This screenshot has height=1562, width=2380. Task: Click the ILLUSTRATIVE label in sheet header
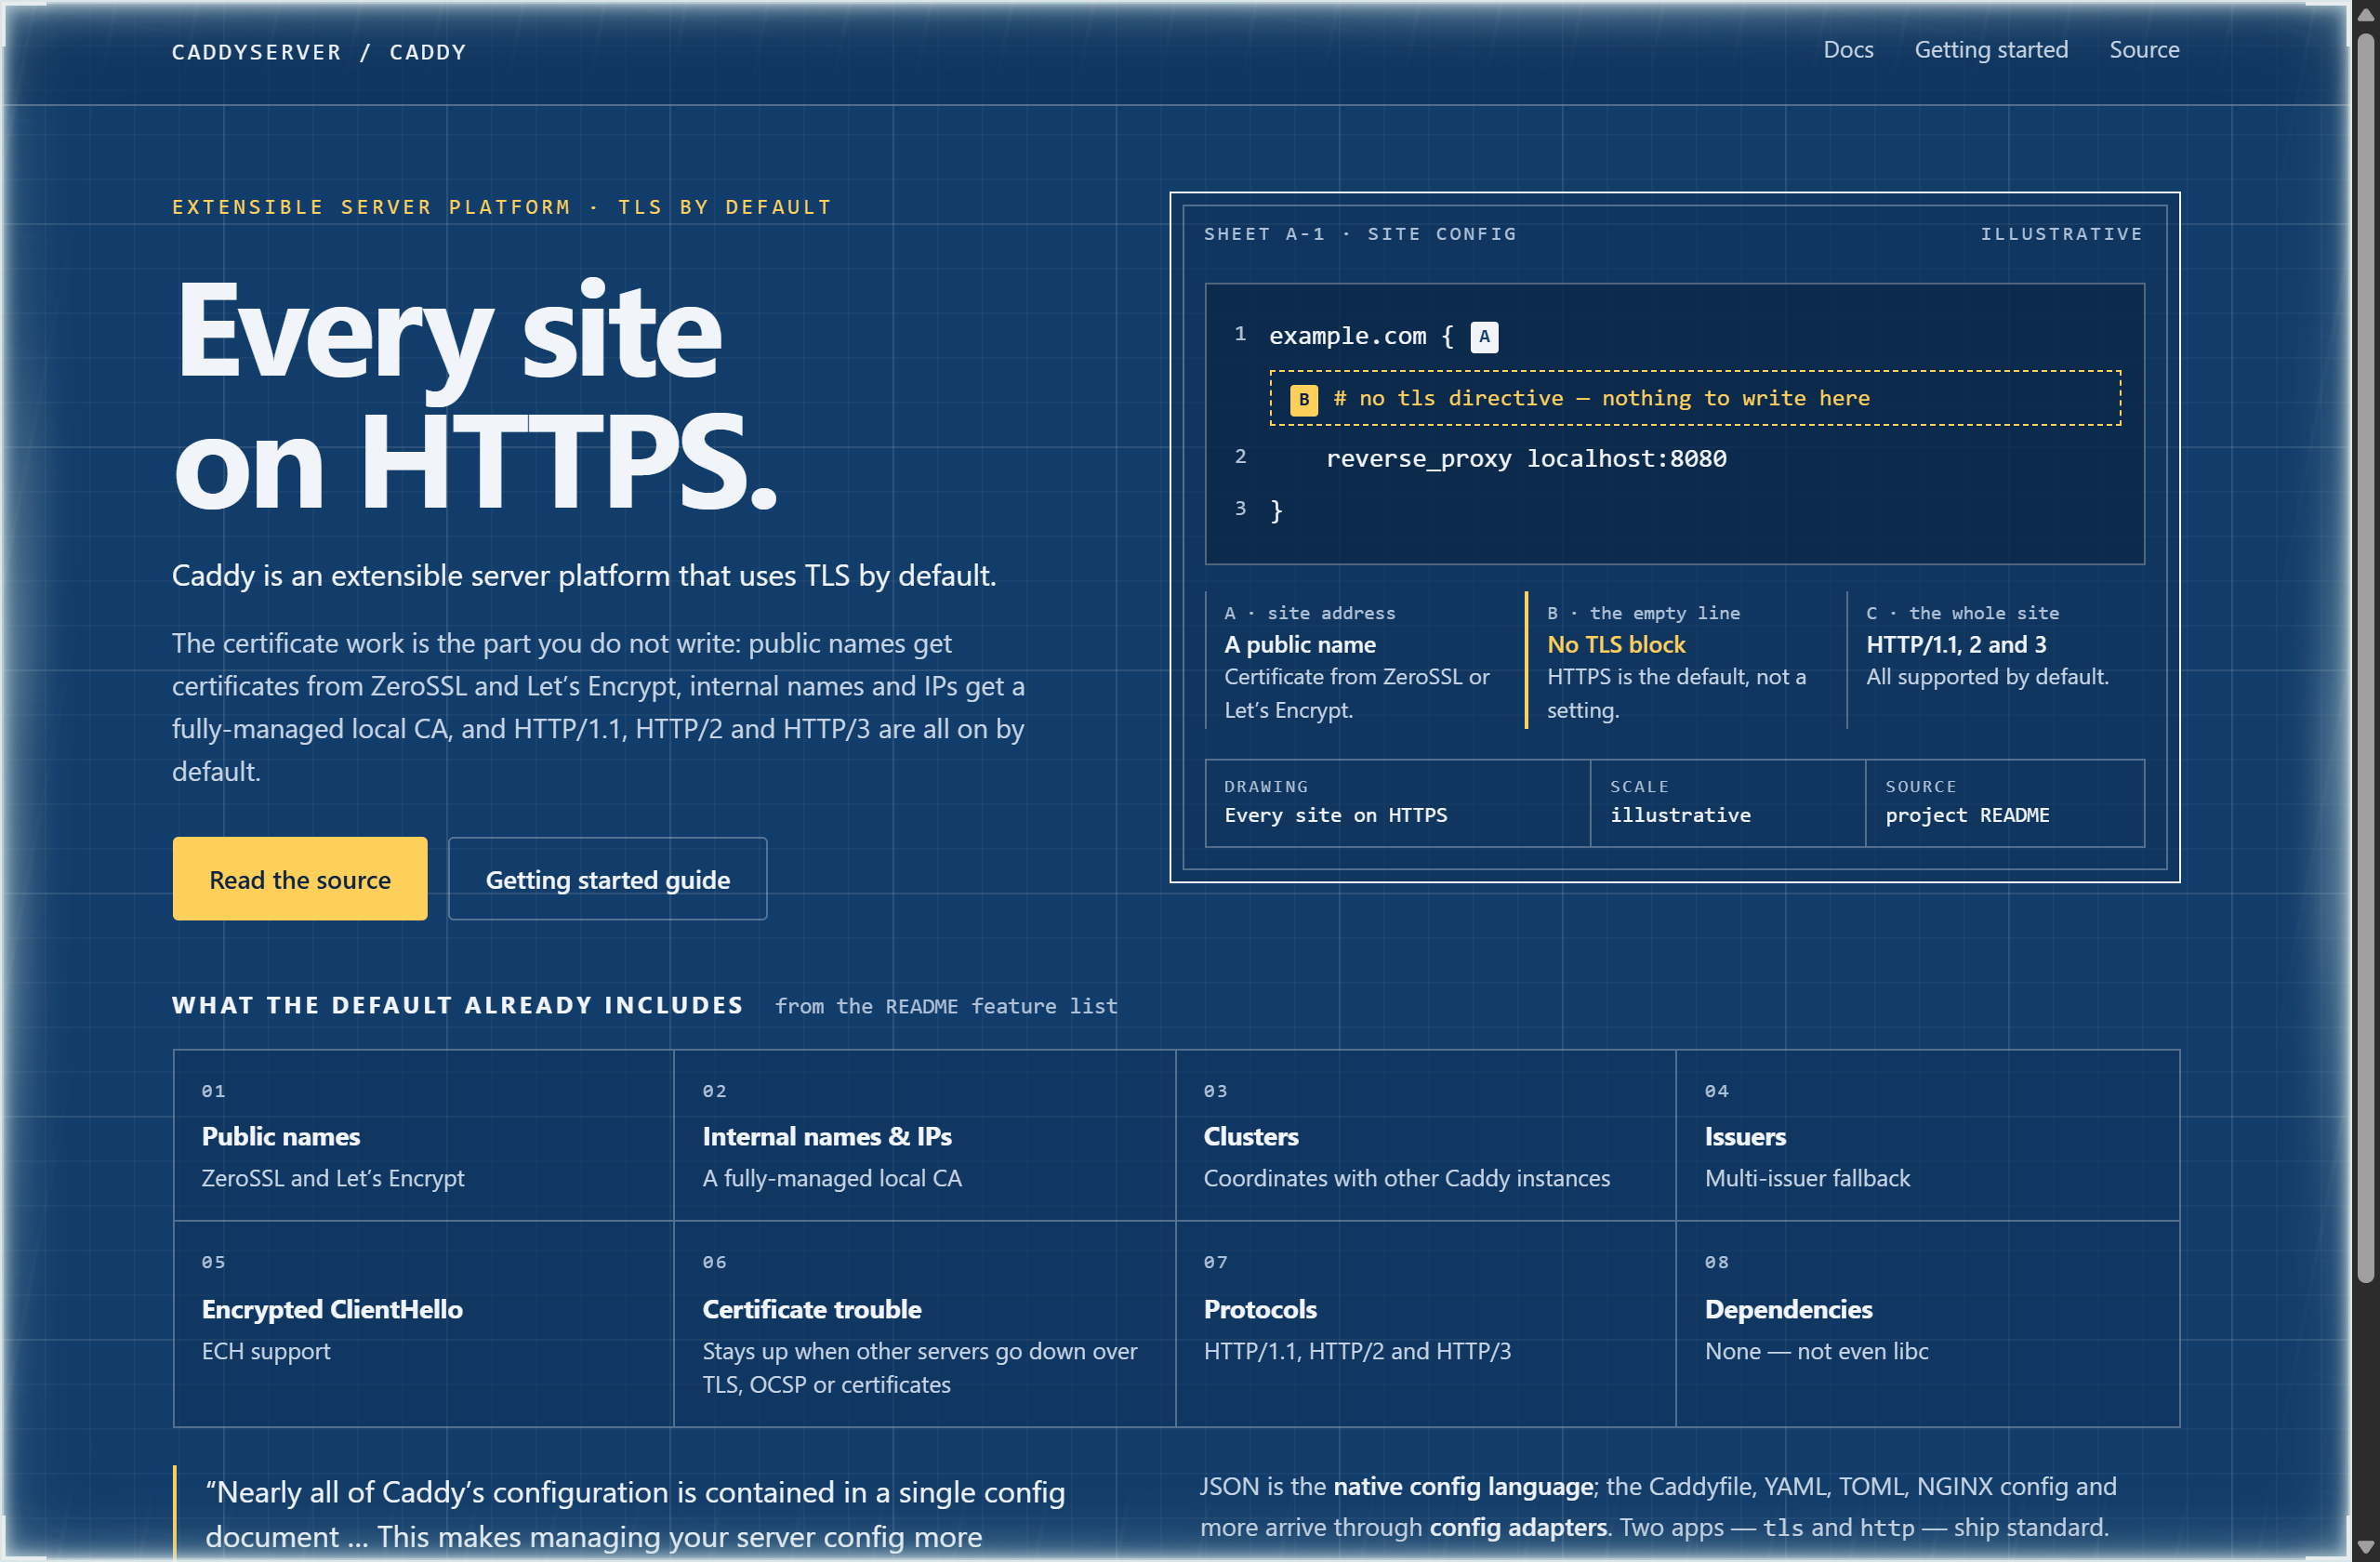click(2061, 234)
